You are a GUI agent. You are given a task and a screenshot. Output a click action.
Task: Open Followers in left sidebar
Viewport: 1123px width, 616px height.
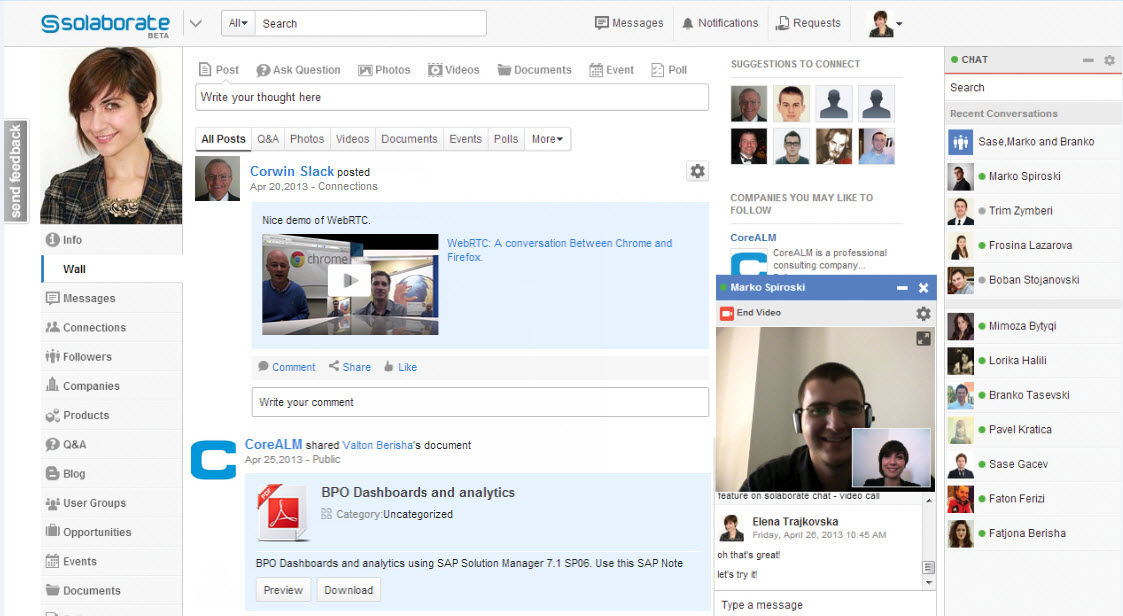click(112, 357)
